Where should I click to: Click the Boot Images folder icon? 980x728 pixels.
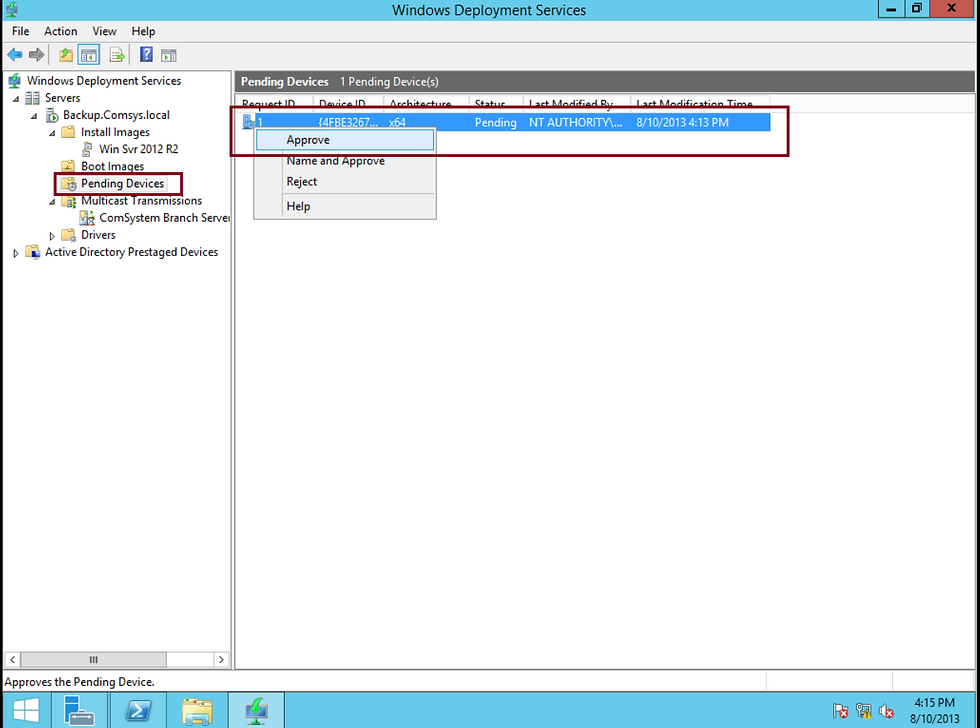click(x=68, y=166)
